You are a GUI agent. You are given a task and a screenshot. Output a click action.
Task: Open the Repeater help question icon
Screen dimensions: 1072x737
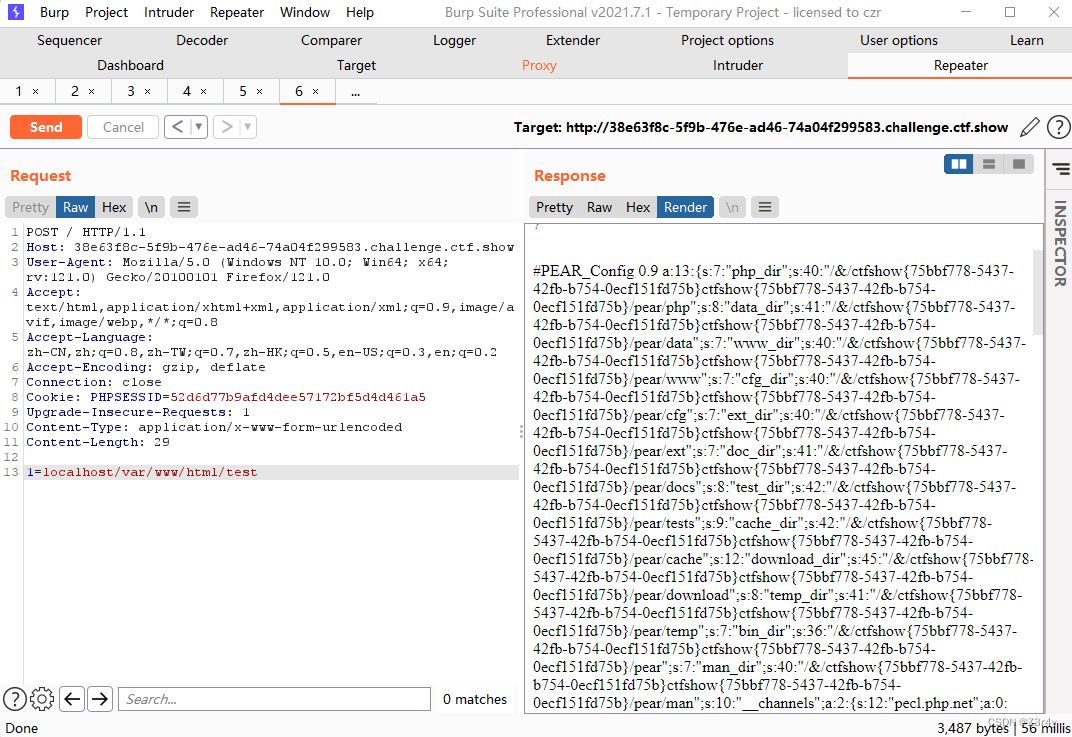coord(1058,127)
